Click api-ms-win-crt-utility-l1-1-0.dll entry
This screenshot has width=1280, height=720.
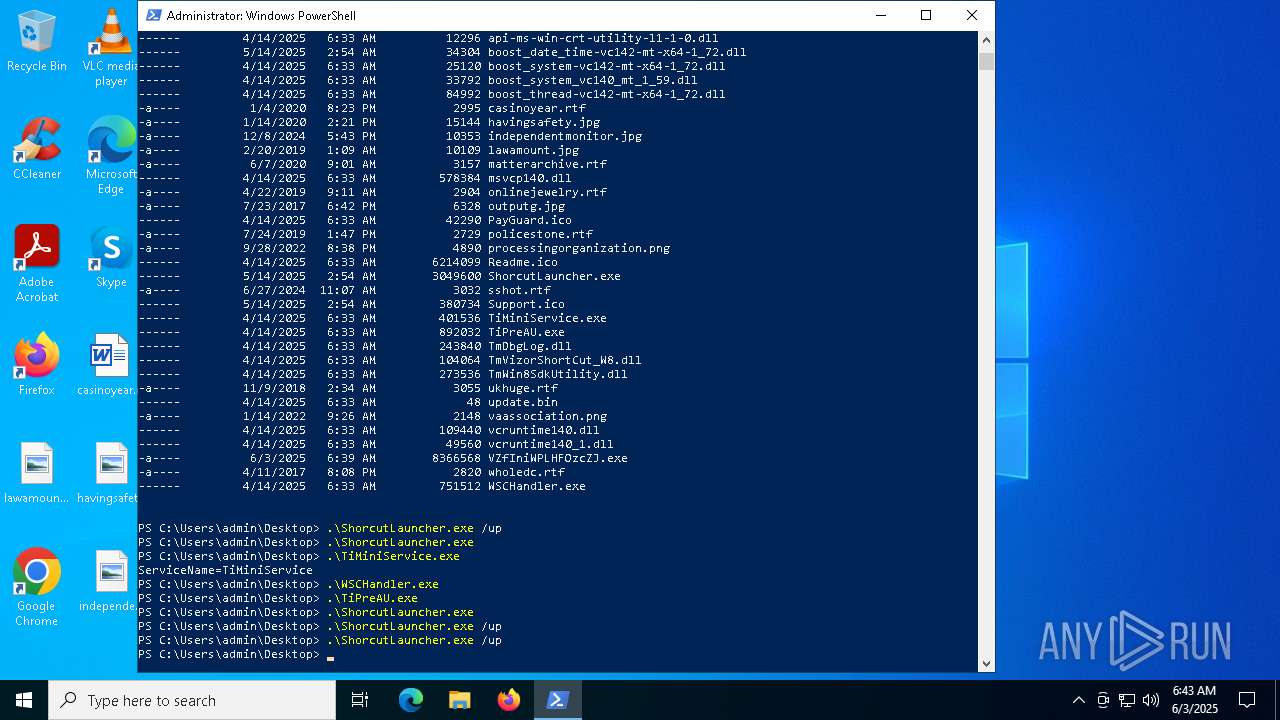(x=603, y=38)
